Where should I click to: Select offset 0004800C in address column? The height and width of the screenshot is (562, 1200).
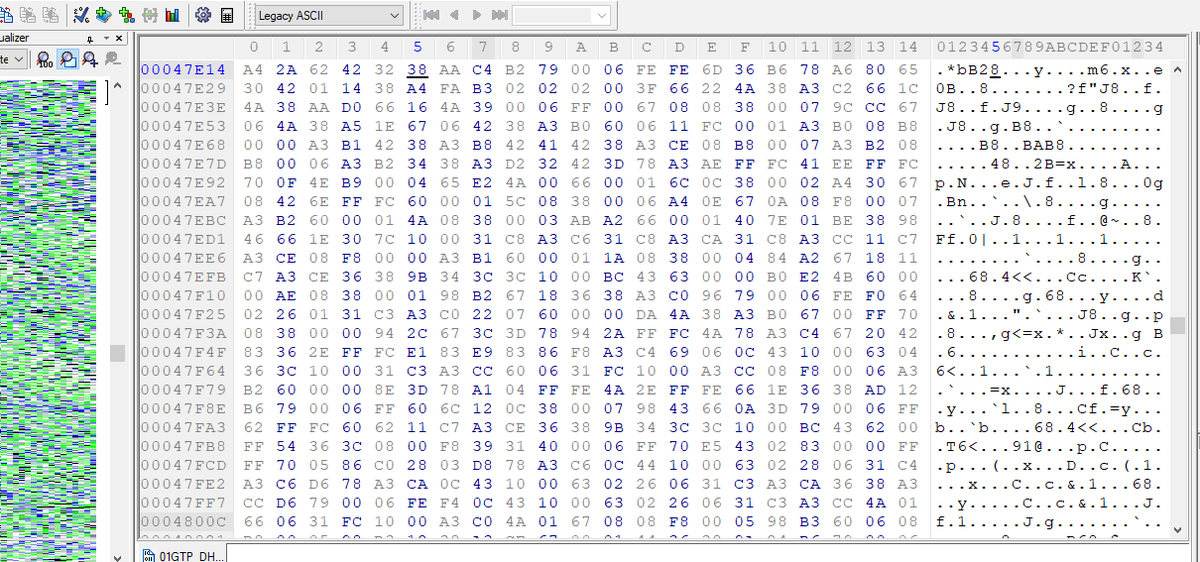pyautogui.click(x=184, y=521)
